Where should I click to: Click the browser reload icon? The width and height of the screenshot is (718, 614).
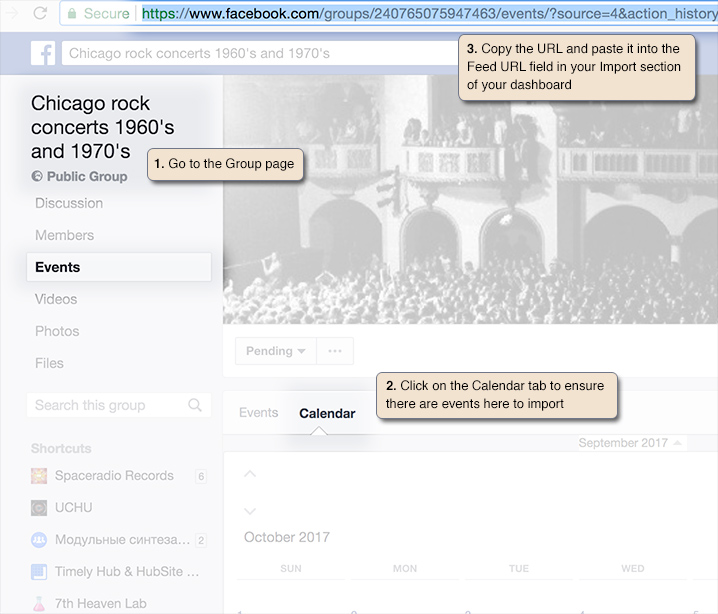tap(40, 14)
